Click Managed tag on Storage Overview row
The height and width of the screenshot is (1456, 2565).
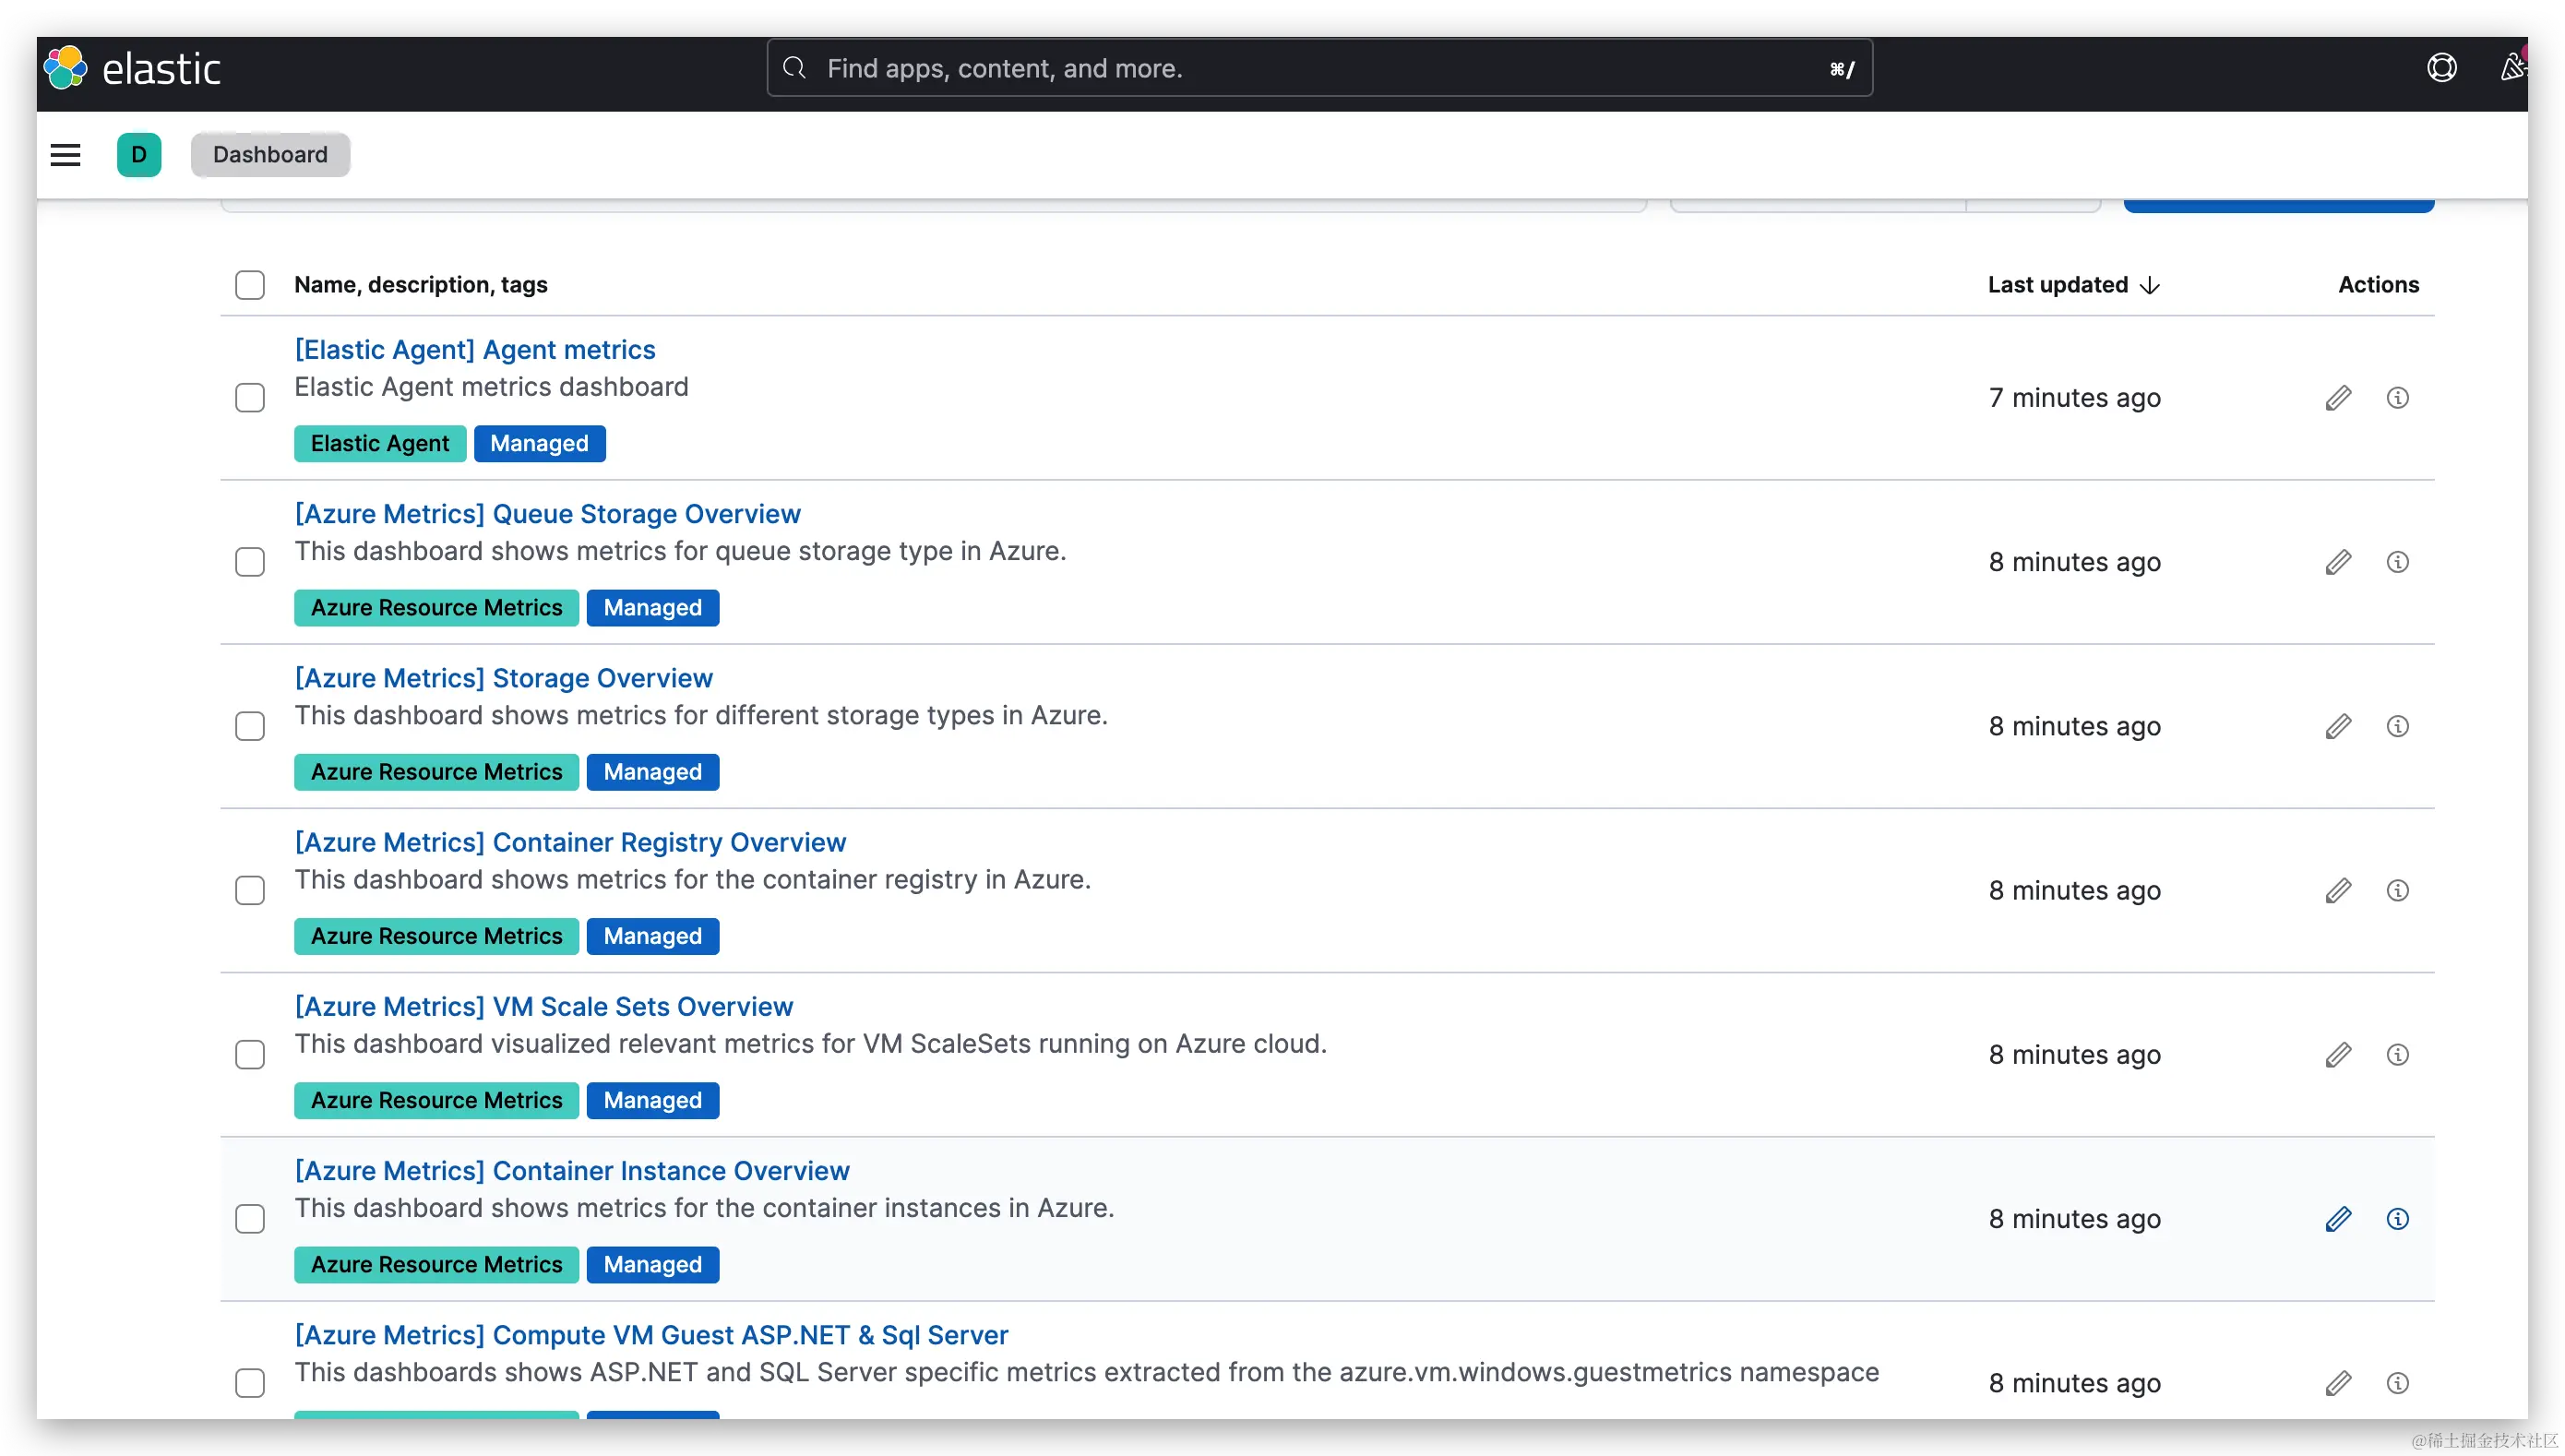click(x=652, y=772)
